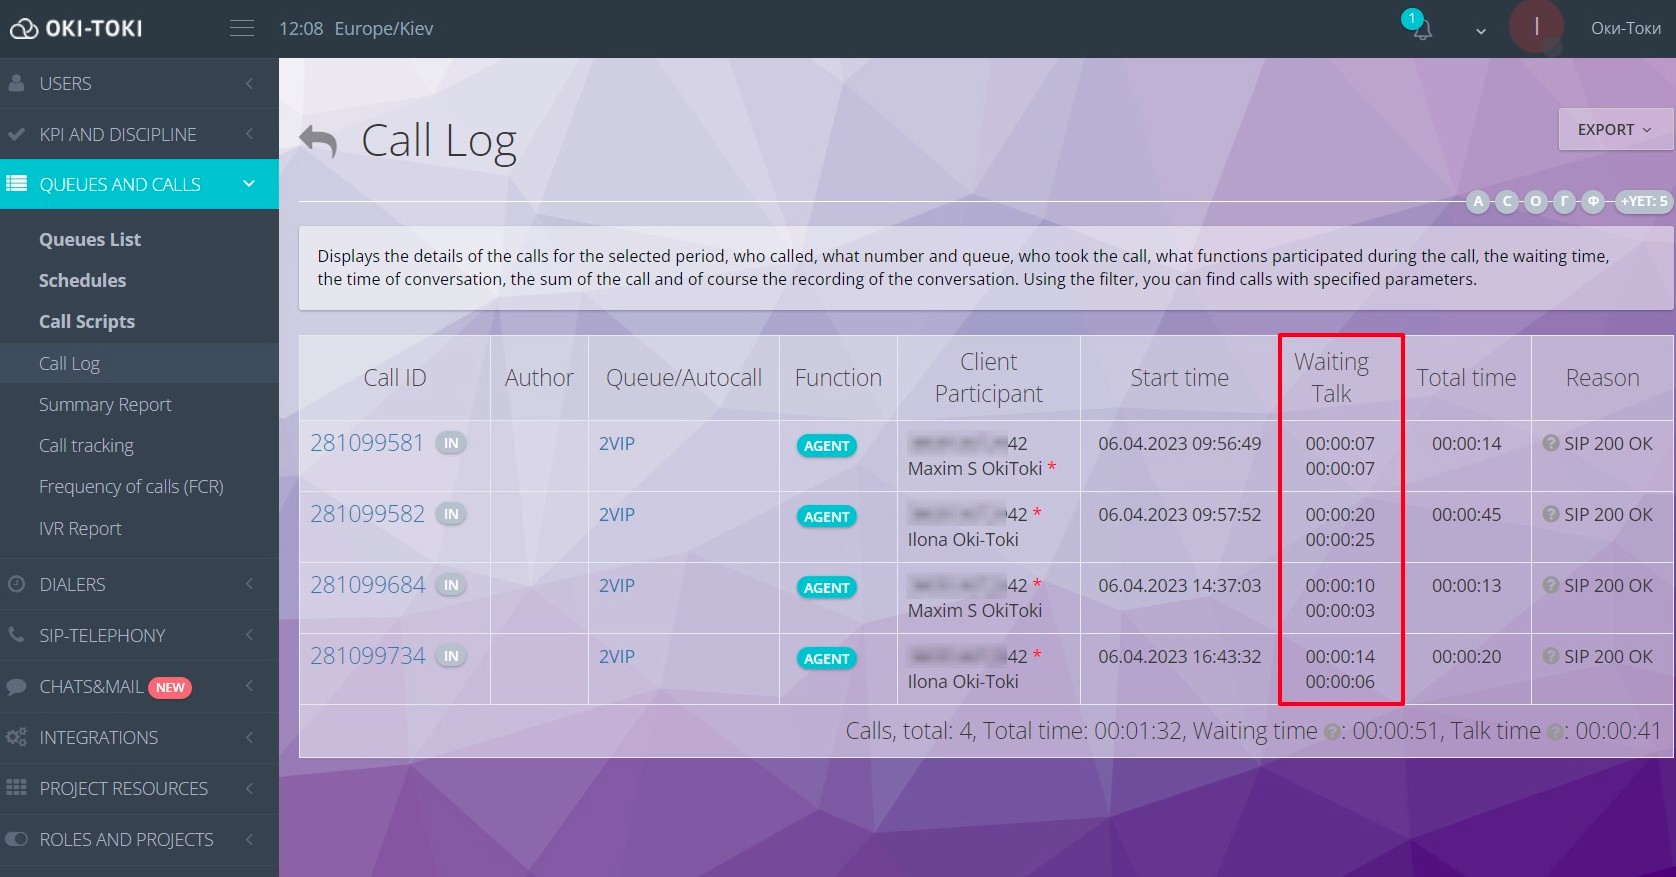Select filter chip A
The width and height of the screenshot is (1676, 877).
tap(1478, 201)
